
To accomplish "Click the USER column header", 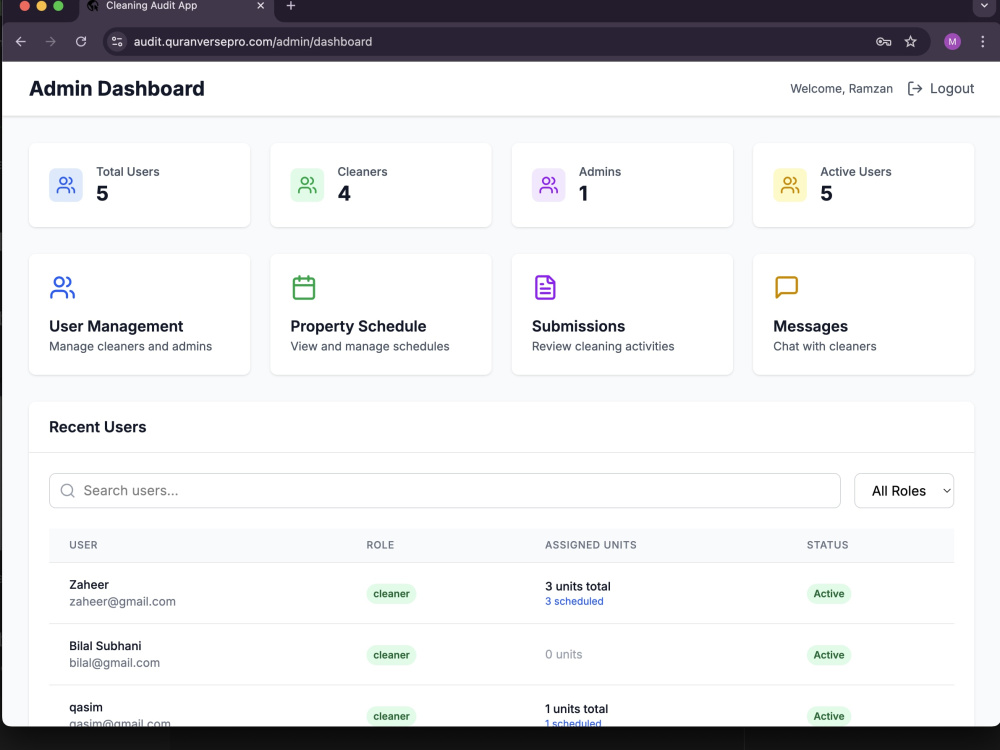I will 84,545.
